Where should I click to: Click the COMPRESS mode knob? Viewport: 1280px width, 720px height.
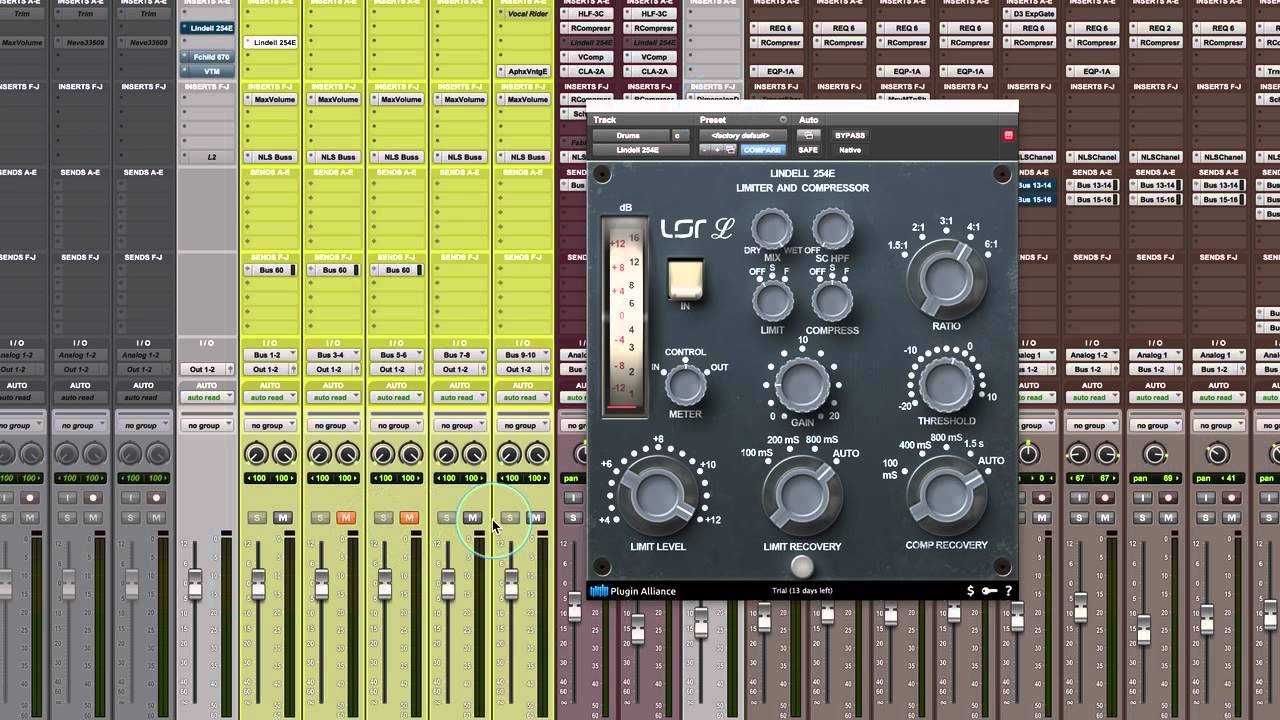832,301
